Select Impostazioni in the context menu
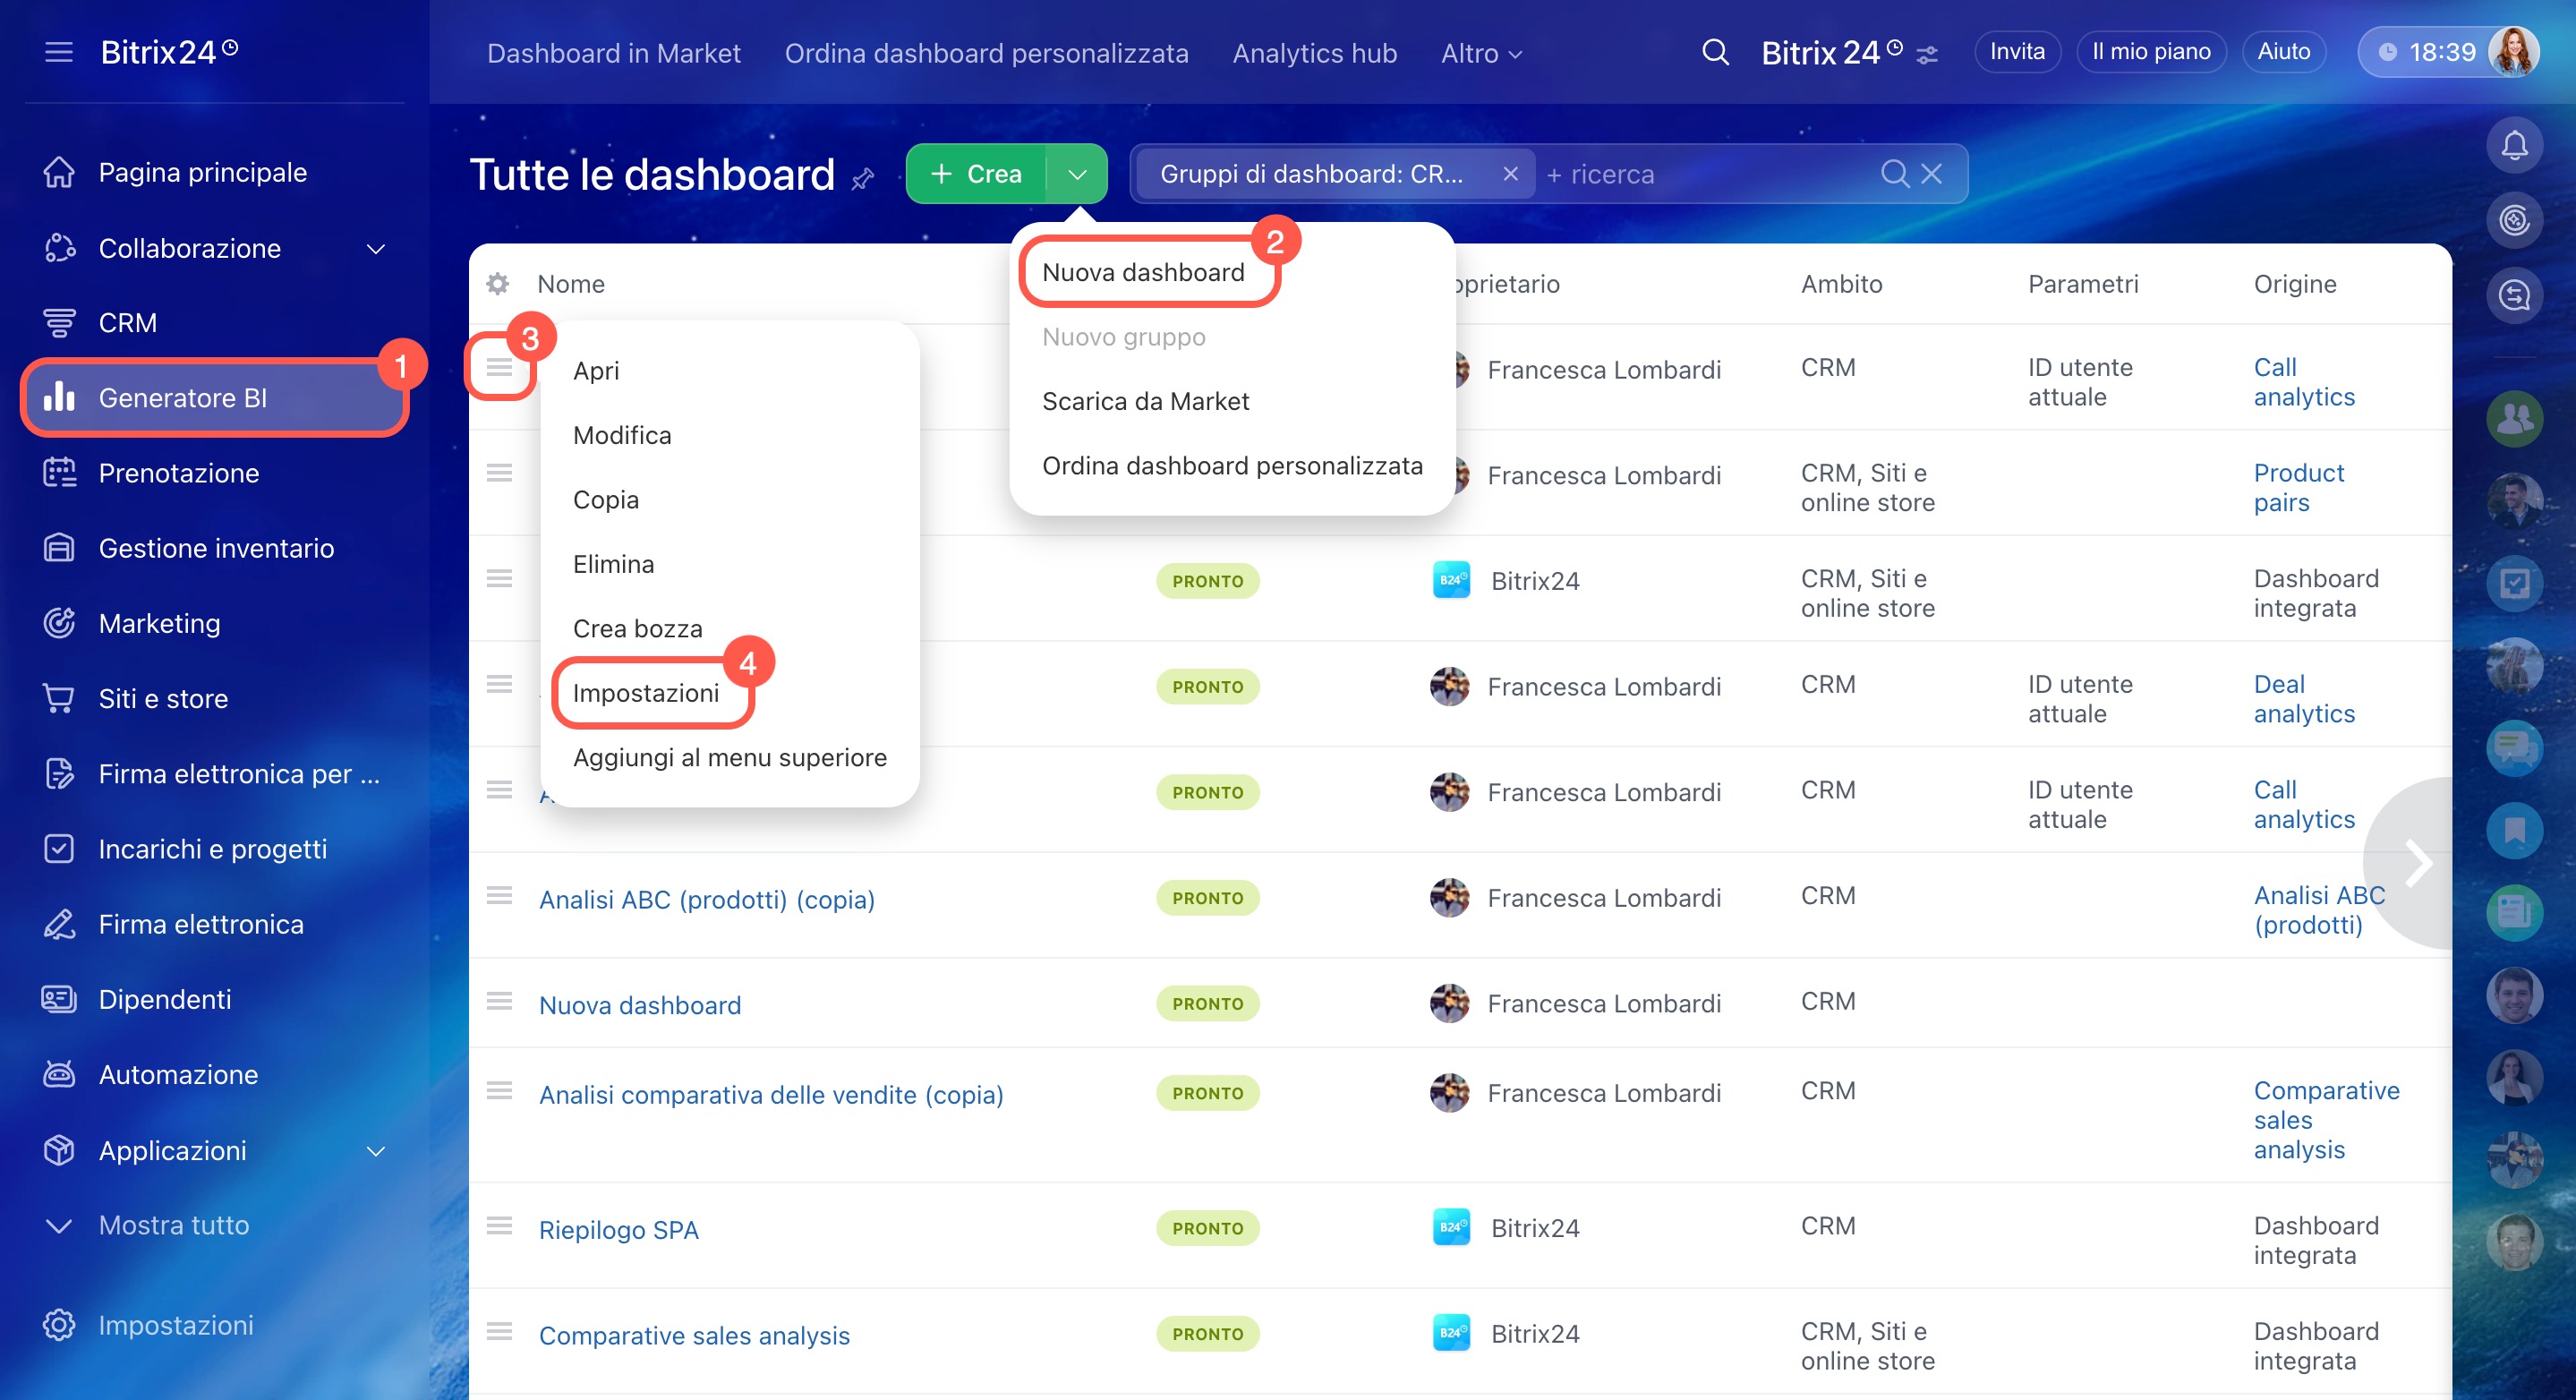2576x1400 pixels. (x=646, y=693)
